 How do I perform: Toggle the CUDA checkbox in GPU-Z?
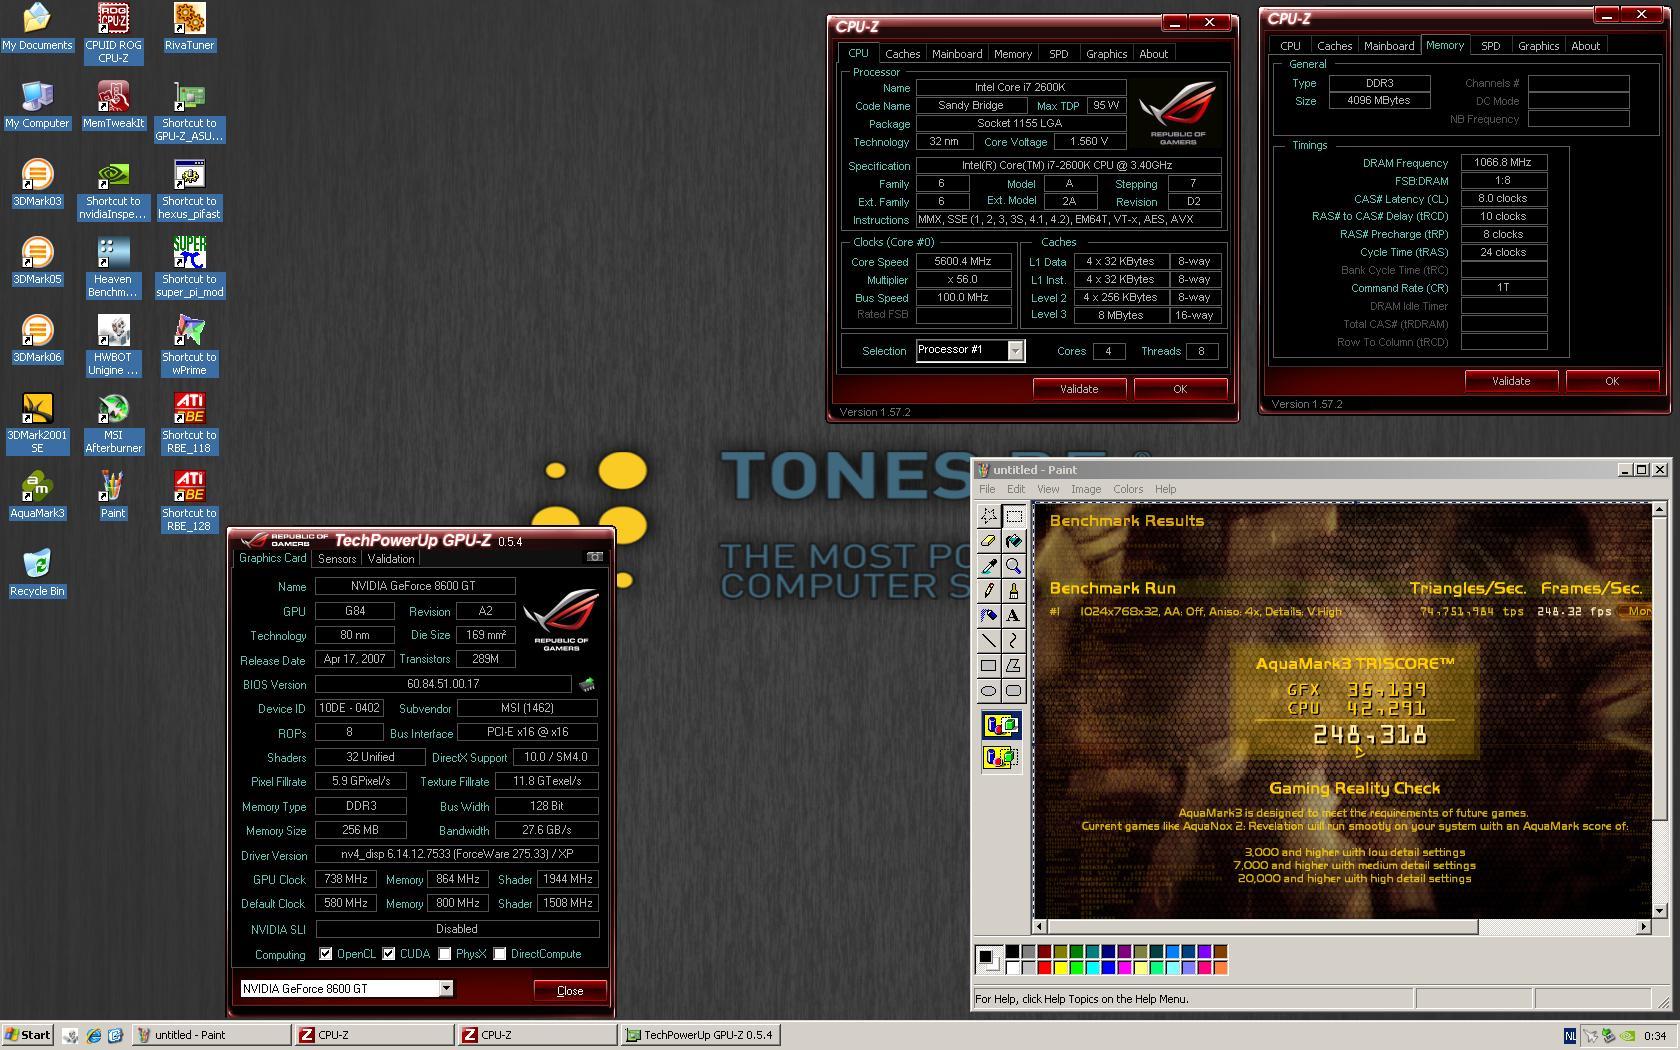pyautogui.click(x=389, y=954)
